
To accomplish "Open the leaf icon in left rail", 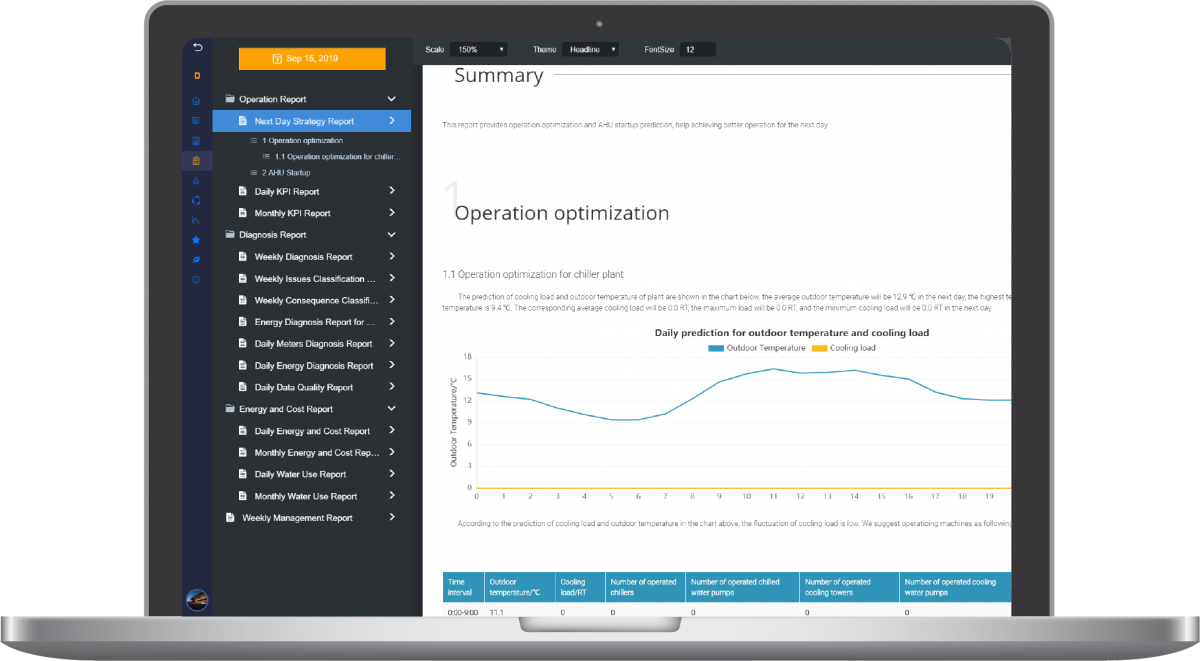I will click(196, 260).
